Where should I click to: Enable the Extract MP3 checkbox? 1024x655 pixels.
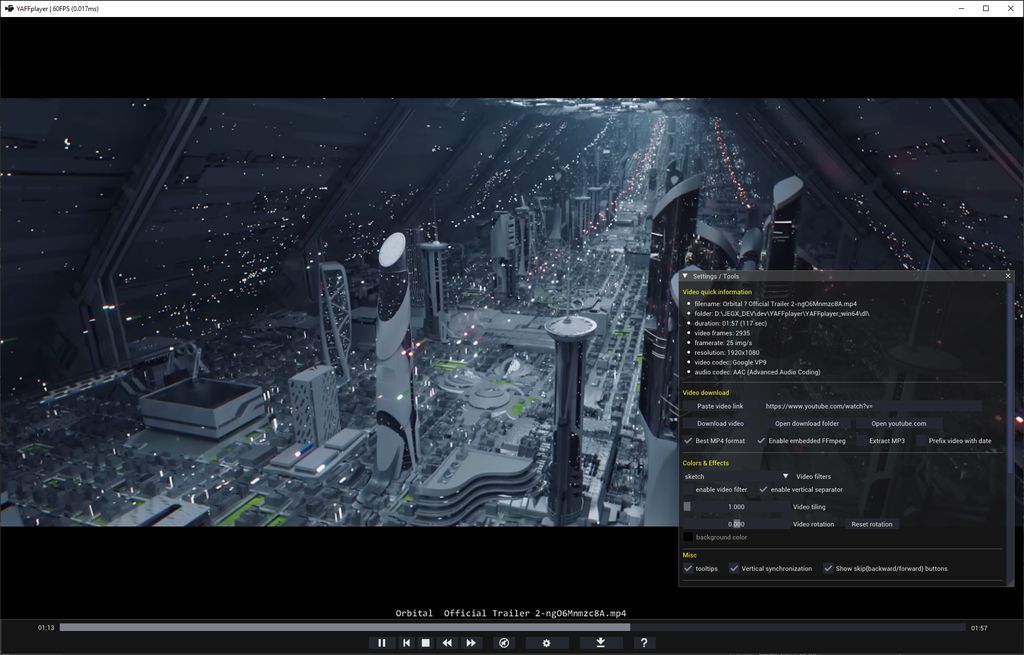tap(861, 441)
